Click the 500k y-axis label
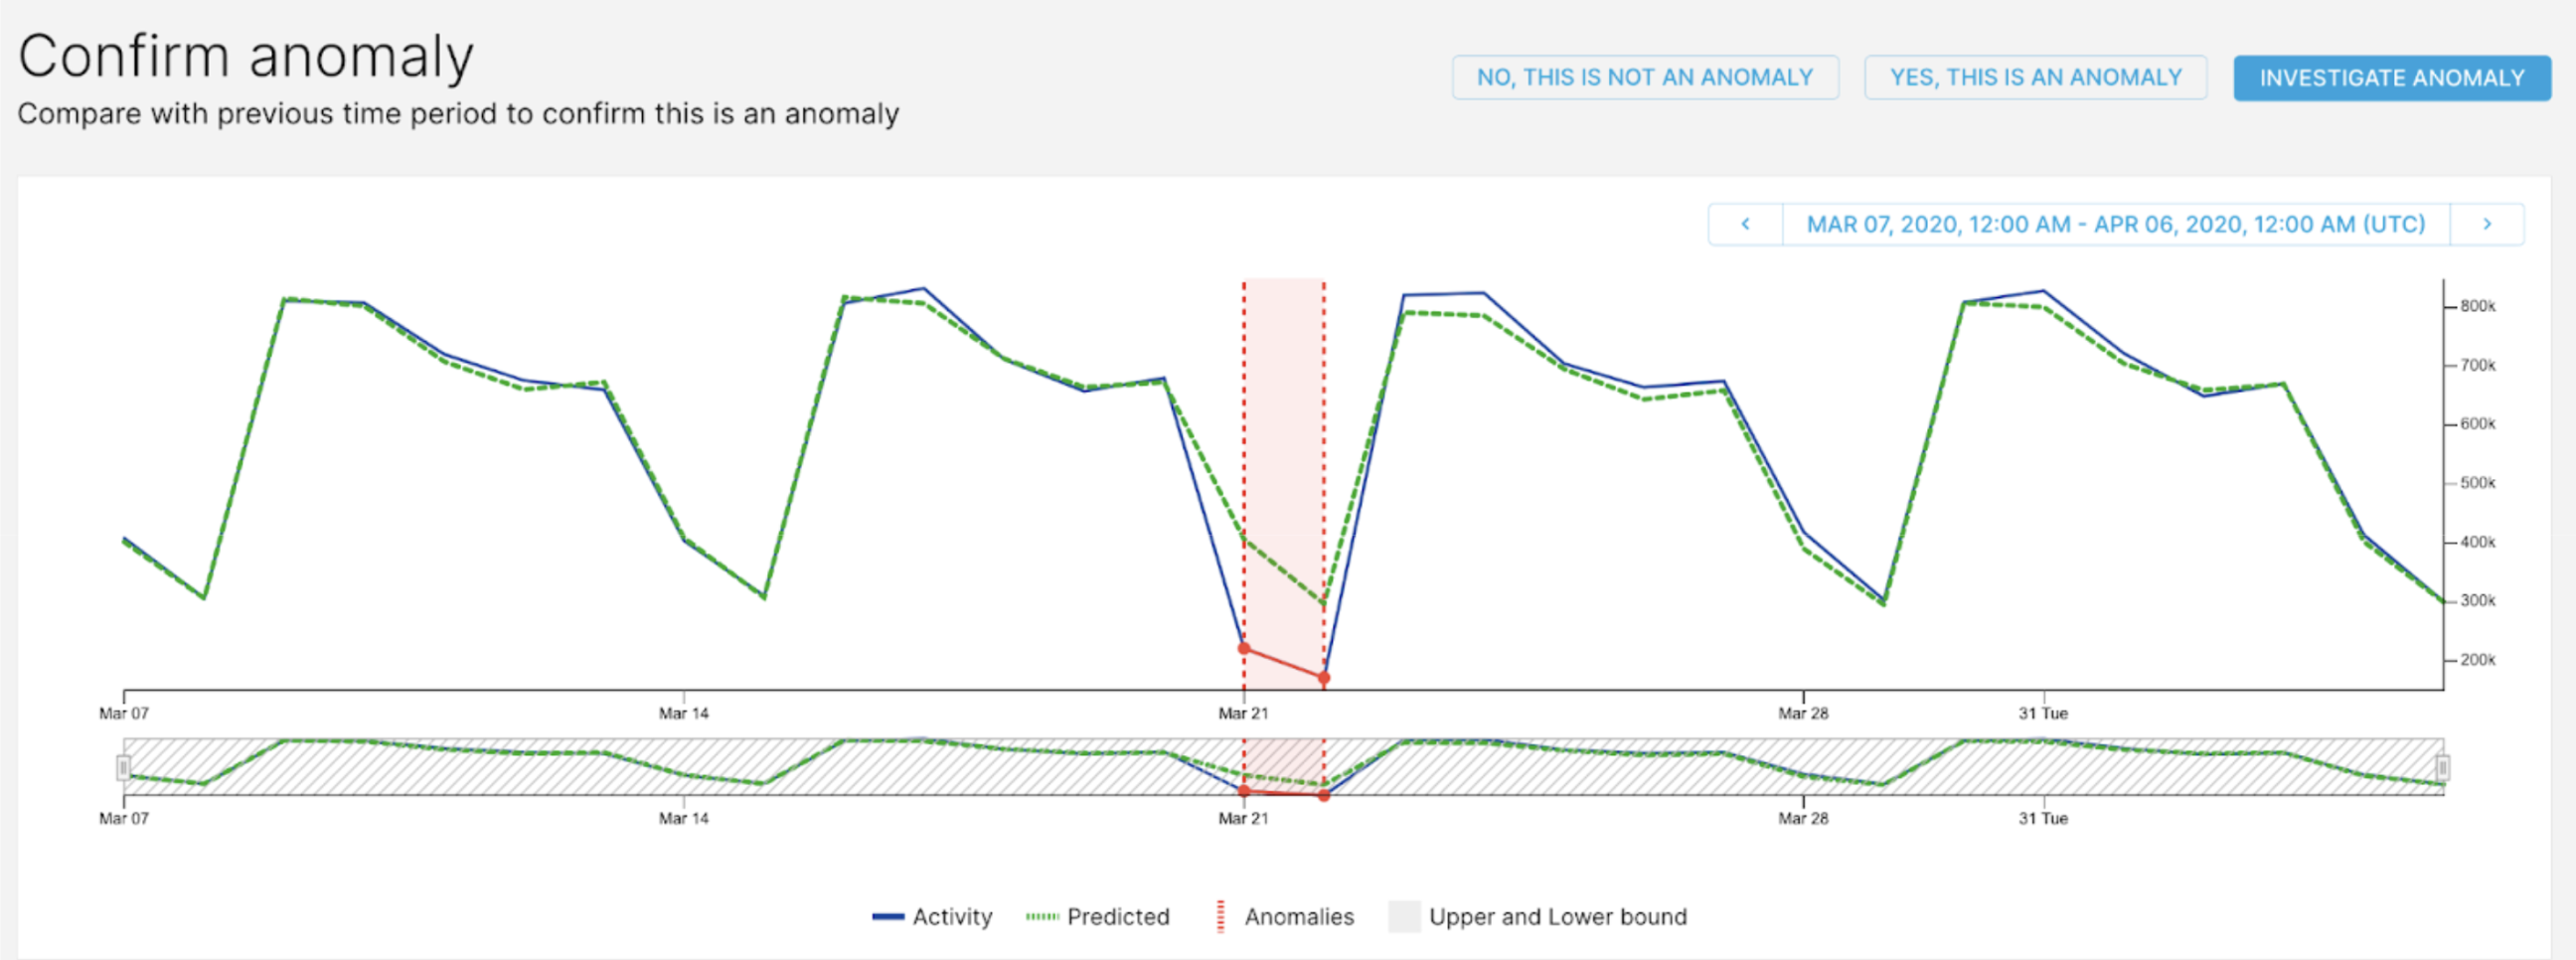This screenshot has width=2576, height=960. tap(2478, 483)
